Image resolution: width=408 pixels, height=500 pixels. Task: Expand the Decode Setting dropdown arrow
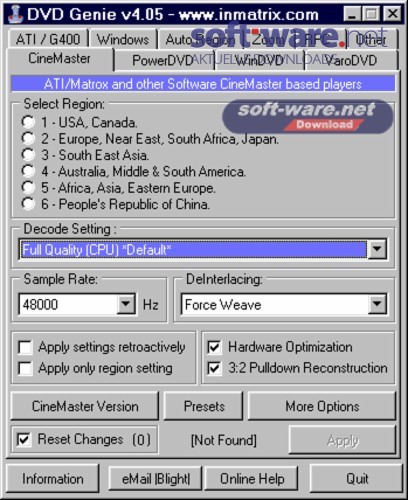[x=377, y=249]
